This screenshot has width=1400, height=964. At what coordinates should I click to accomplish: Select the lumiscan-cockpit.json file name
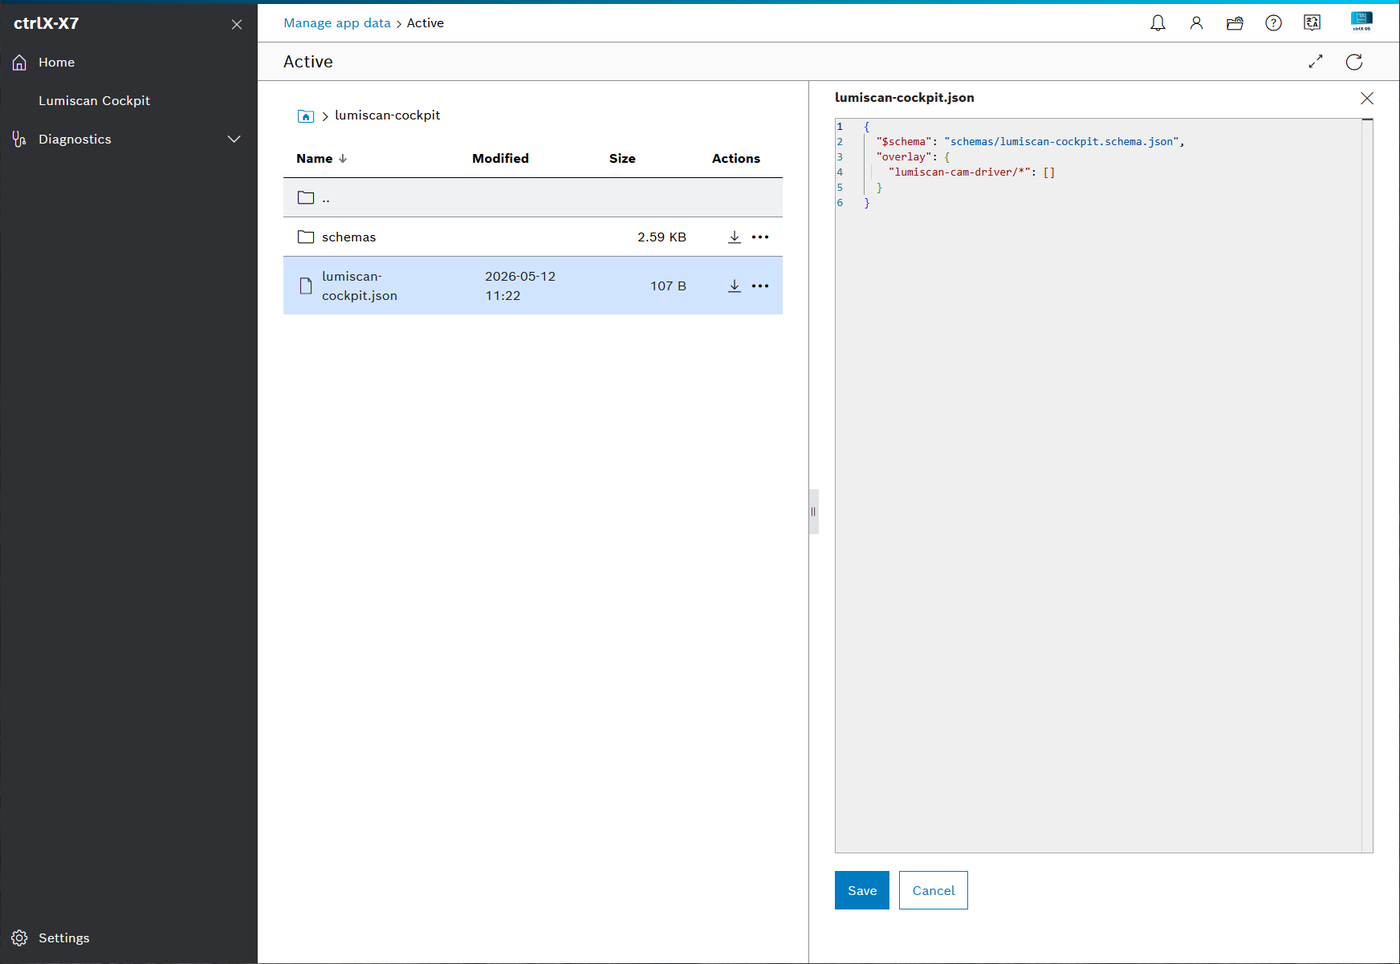[x=360, y=286]
